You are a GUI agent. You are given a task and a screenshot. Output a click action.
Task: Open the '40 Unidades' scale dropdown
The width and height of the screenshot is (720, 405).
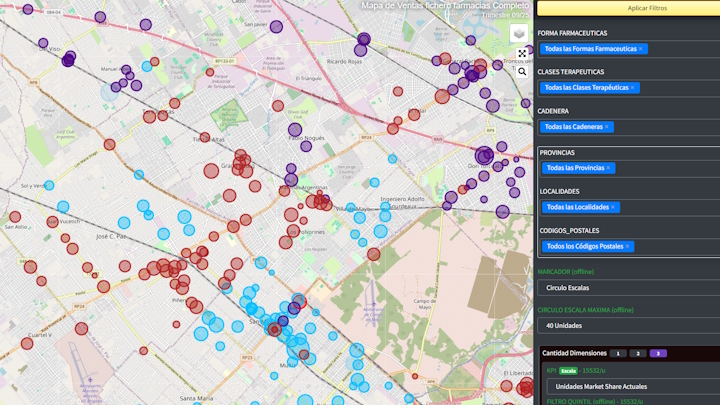click(628, 325)
